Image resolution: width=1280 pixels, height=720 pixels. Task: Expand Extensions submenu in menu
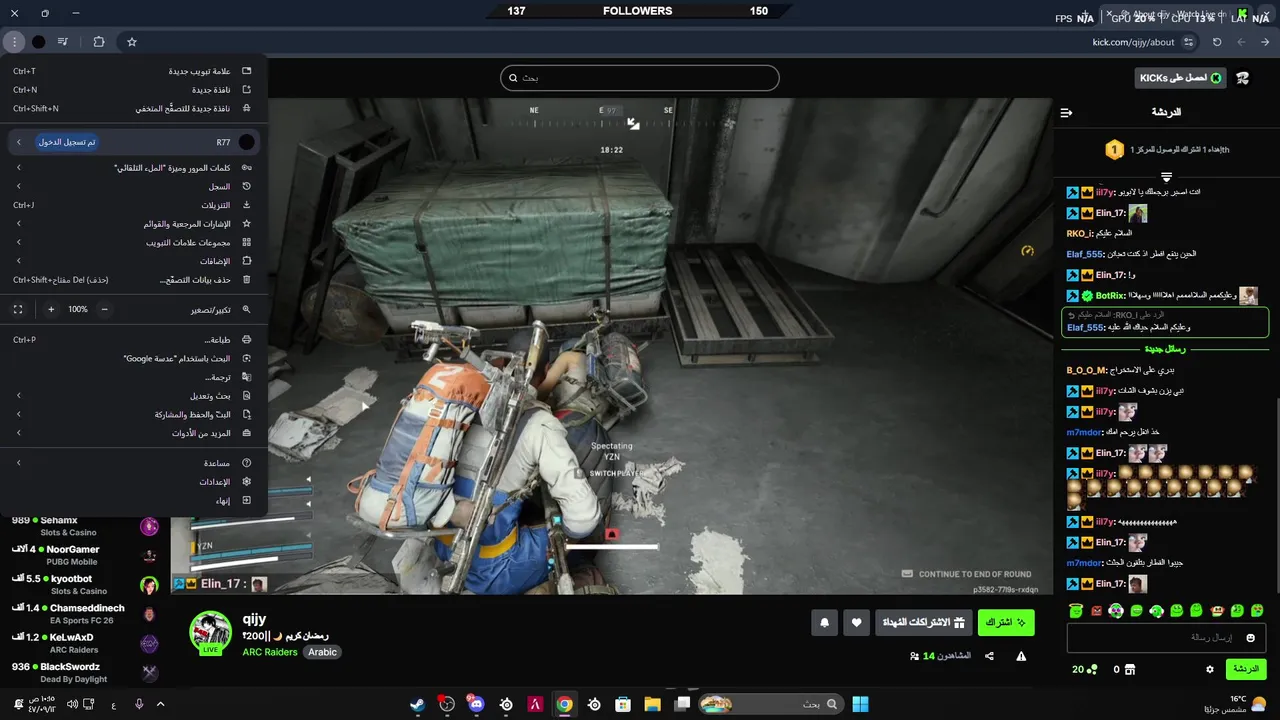coord(134,261)
